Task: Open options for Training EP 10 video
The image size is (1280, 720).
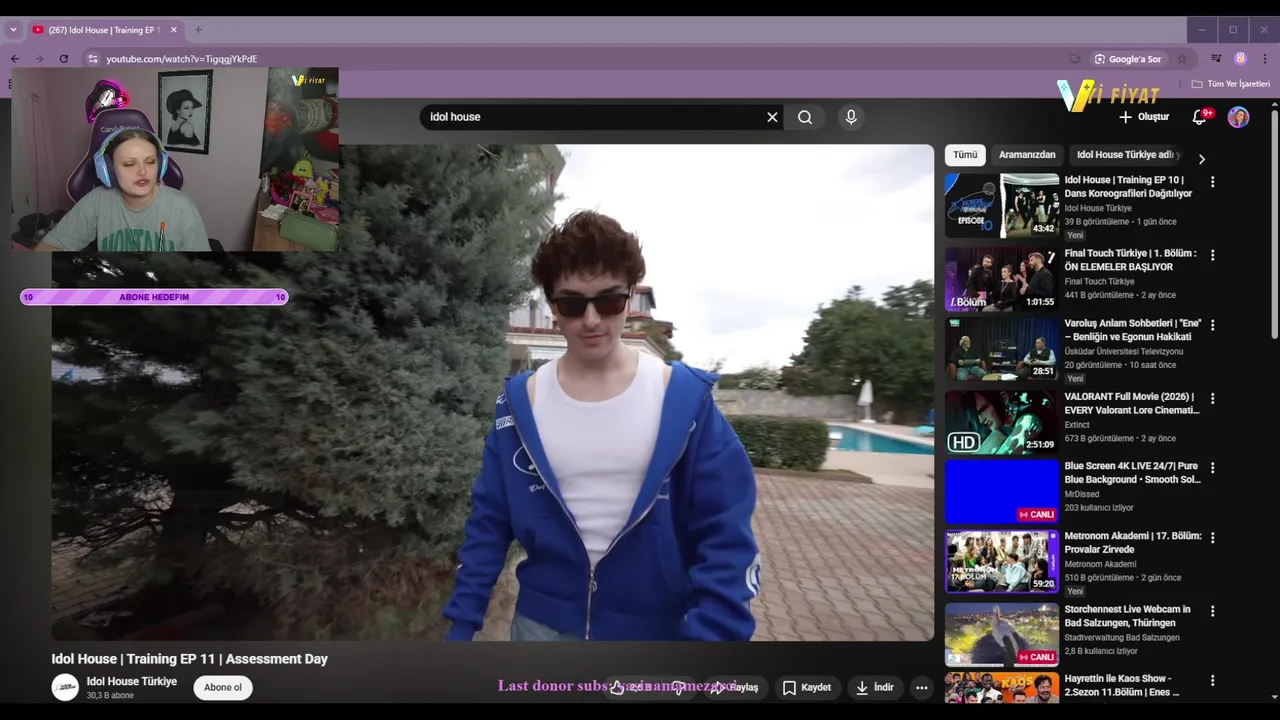Action: pyautogui.click(x=1213, y=182)
